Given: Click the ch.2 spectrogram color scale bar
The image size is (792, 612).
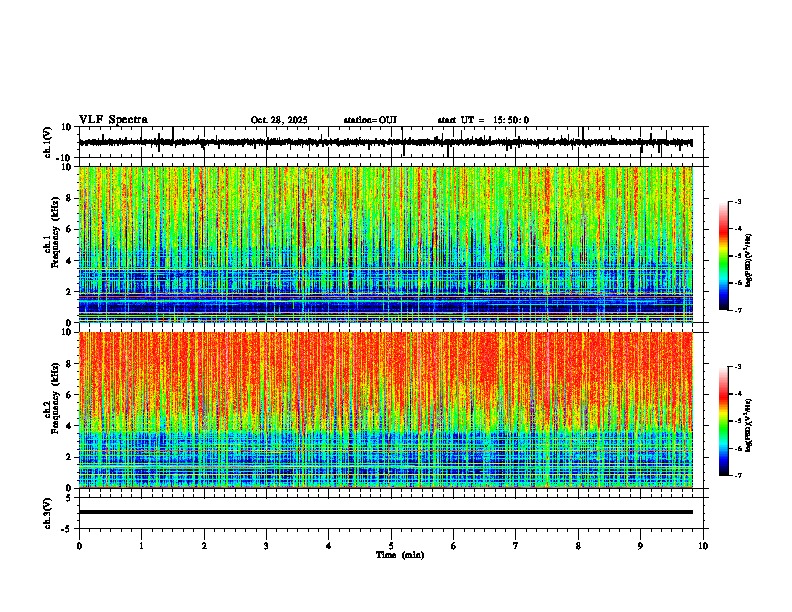Looking at the screenshot, I should pos(724,421).
